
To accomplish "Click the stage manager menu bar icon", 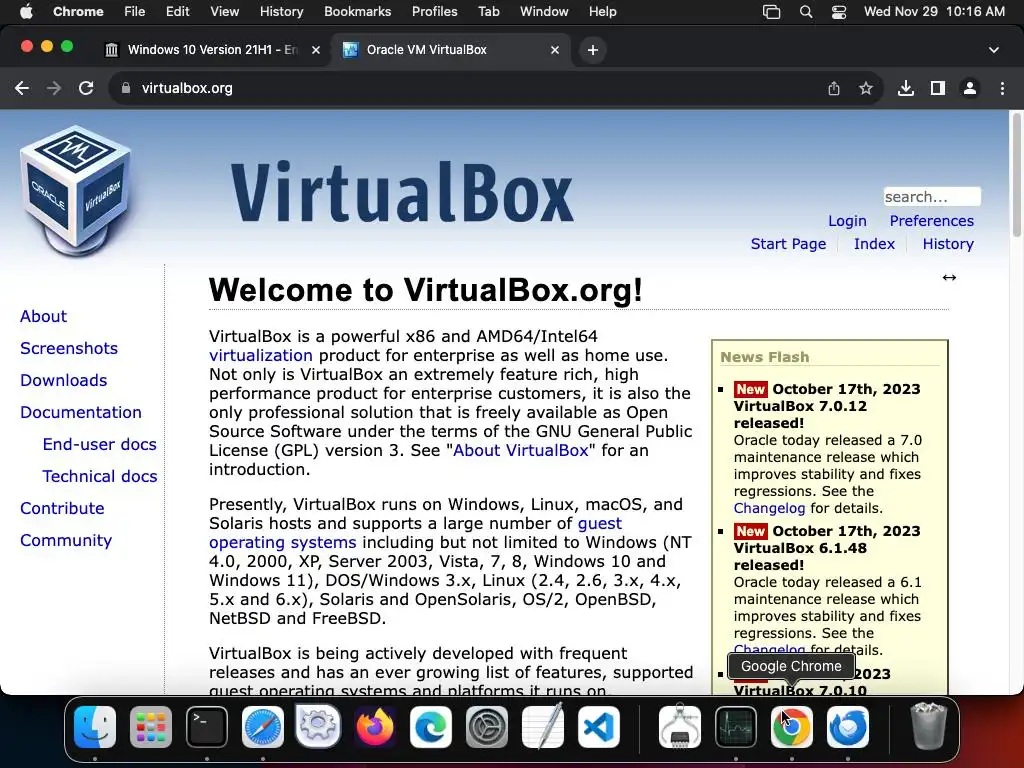I will point(771,12).
